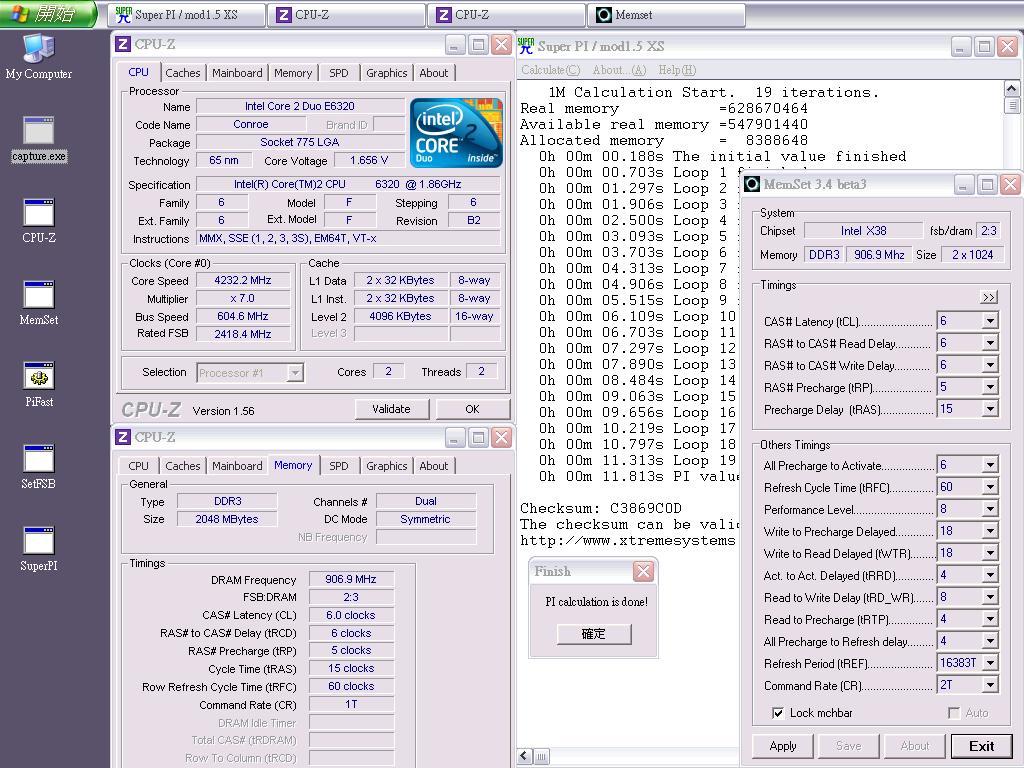
Task: Click Validate button in CPU-Z
Action: click(x=391, y=409)
